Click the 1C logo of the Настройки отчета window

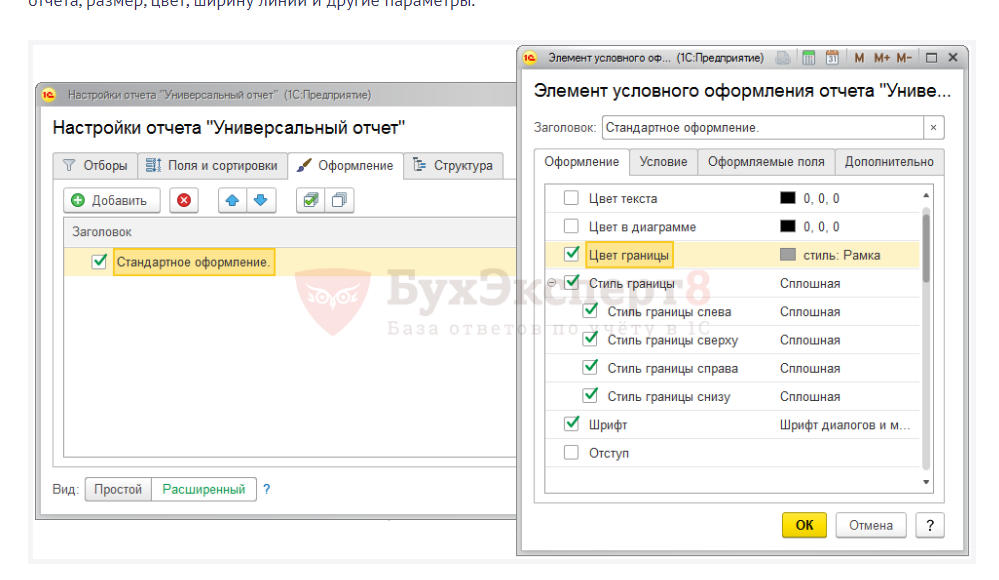pyautogui.click(x=49, y=95)
